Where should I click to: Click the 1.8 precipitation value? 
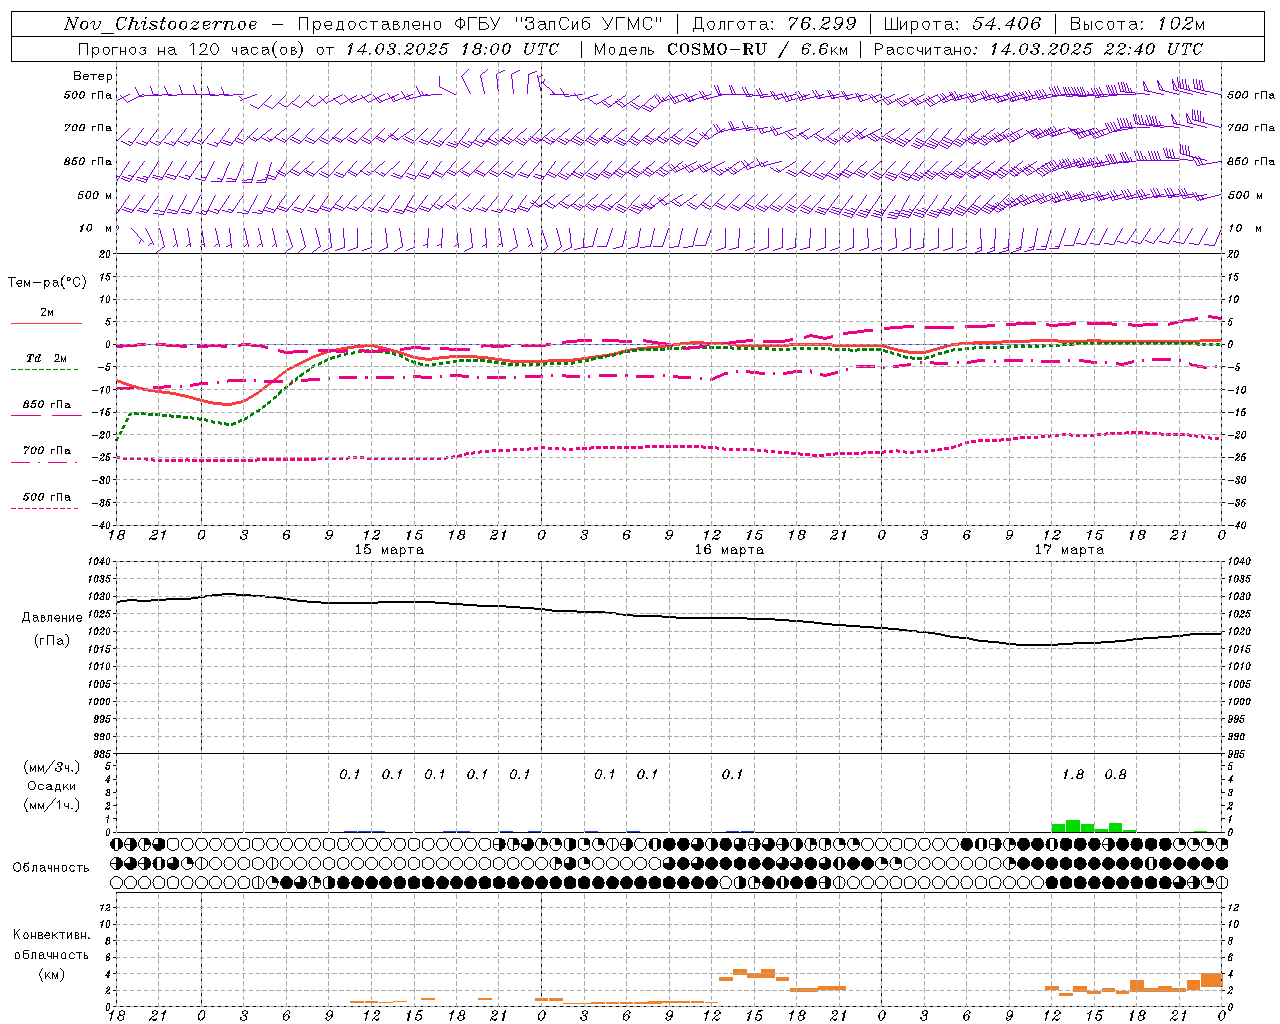[1072, 775]
